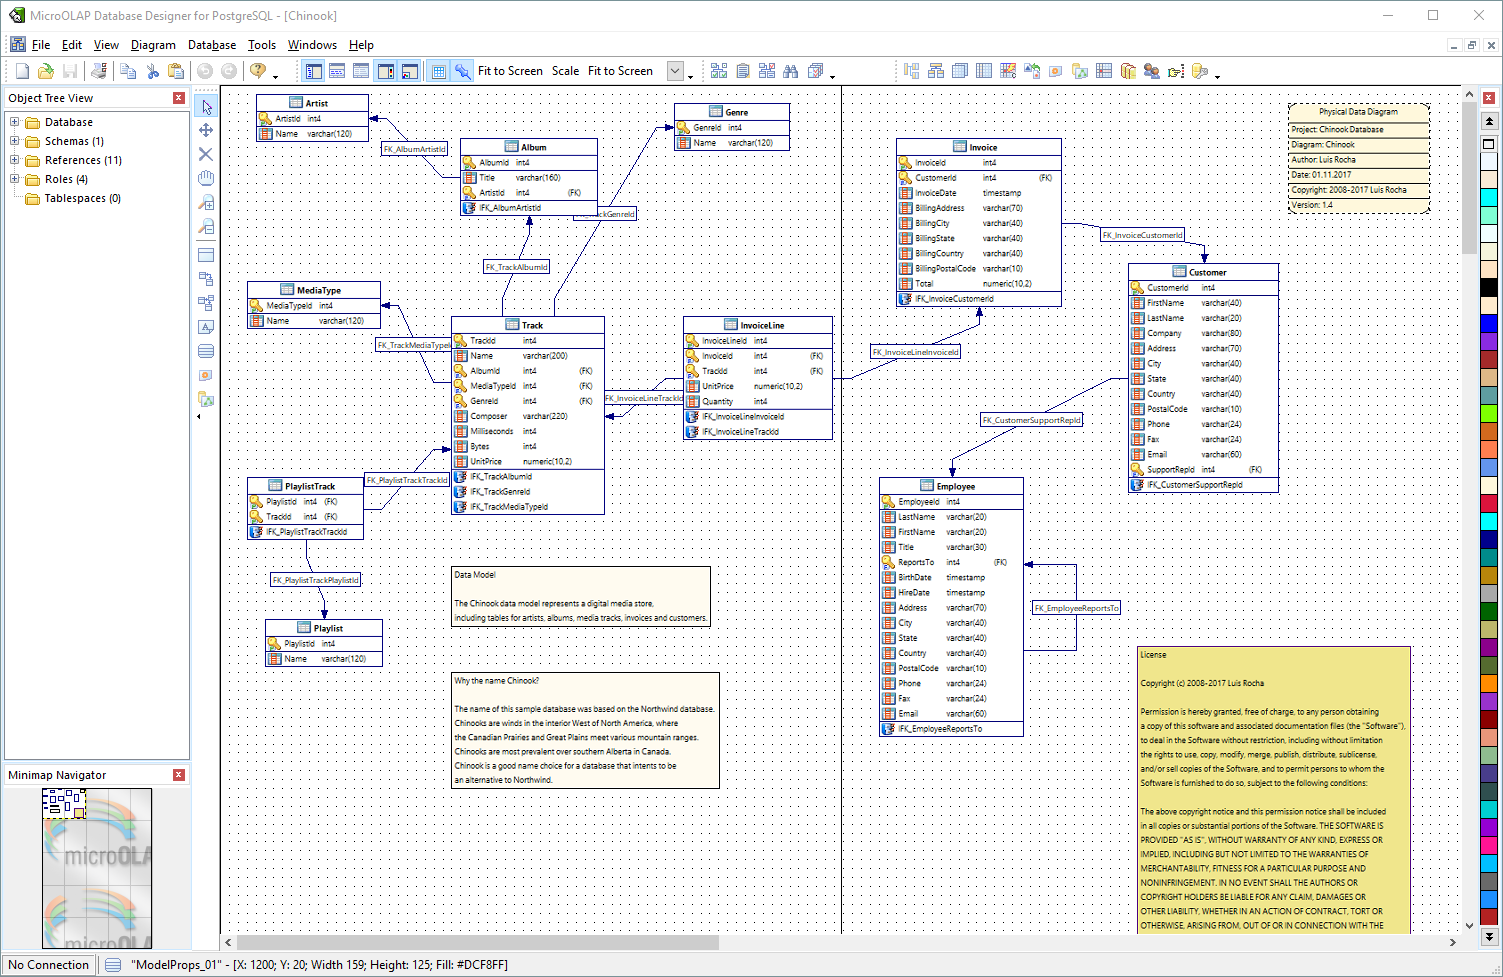Viewport: 1503px width, 977px height.
Task: Close the Minimap Navigator panel
Action: click(179, 775)
